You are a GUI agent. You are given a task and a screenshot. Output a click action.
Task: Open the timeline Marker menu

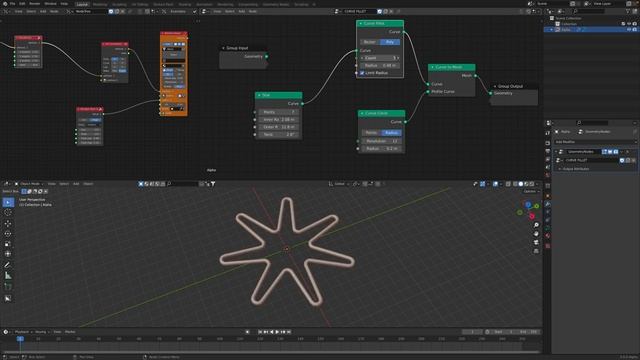70,332
